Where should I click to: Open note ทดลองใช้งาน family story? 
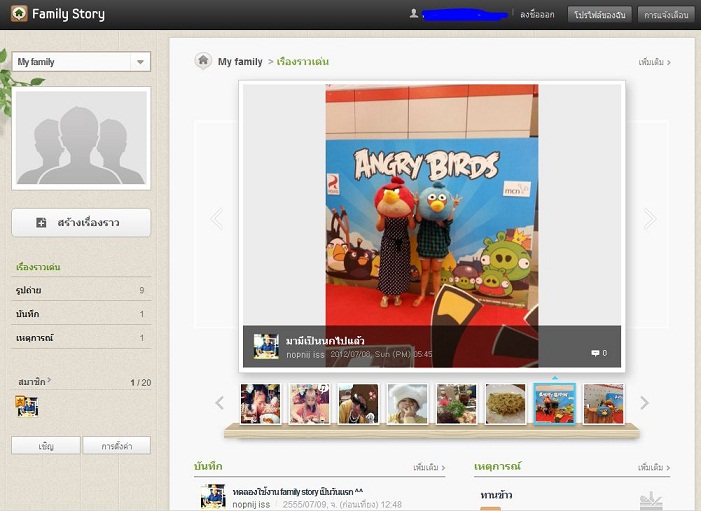(x=298, y=492)
